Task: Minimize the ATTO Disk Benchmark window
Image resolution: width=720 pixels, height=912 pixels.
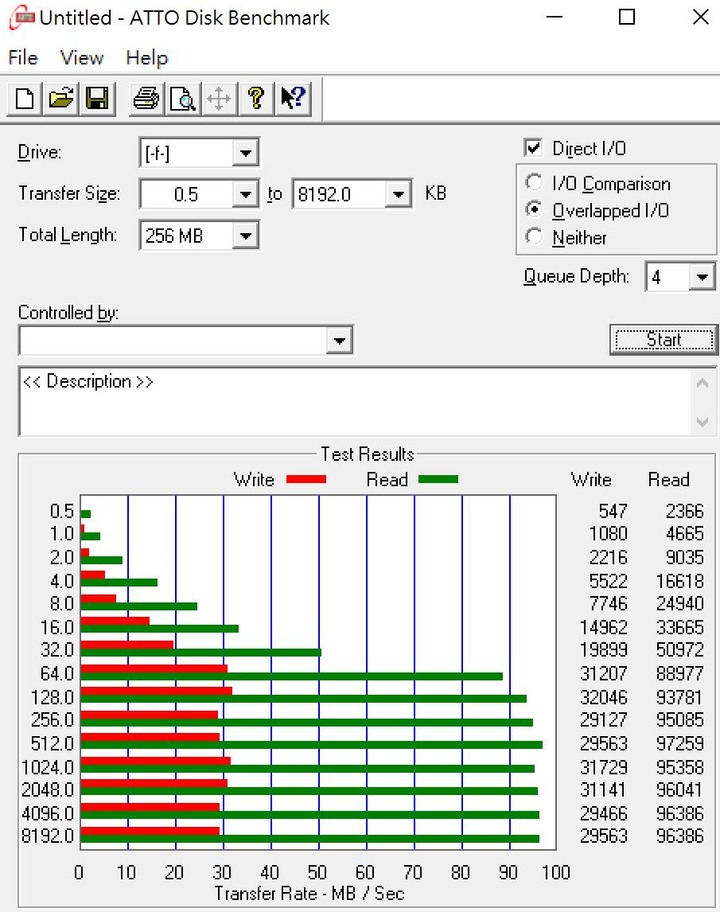Action: tap(554, 17)
